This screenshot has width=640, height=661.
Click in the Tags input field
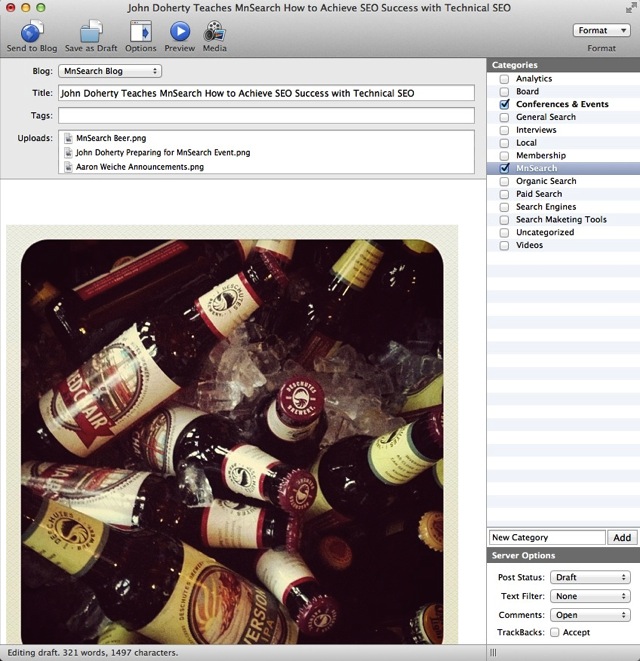[x=265, y=115]
